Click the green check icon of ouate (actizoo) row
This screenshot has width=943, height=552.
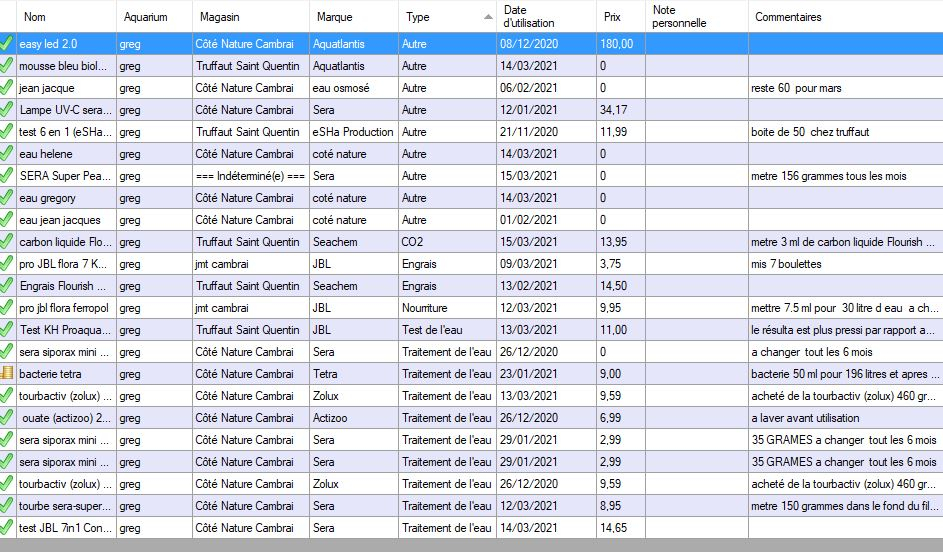tap(7, 417)
